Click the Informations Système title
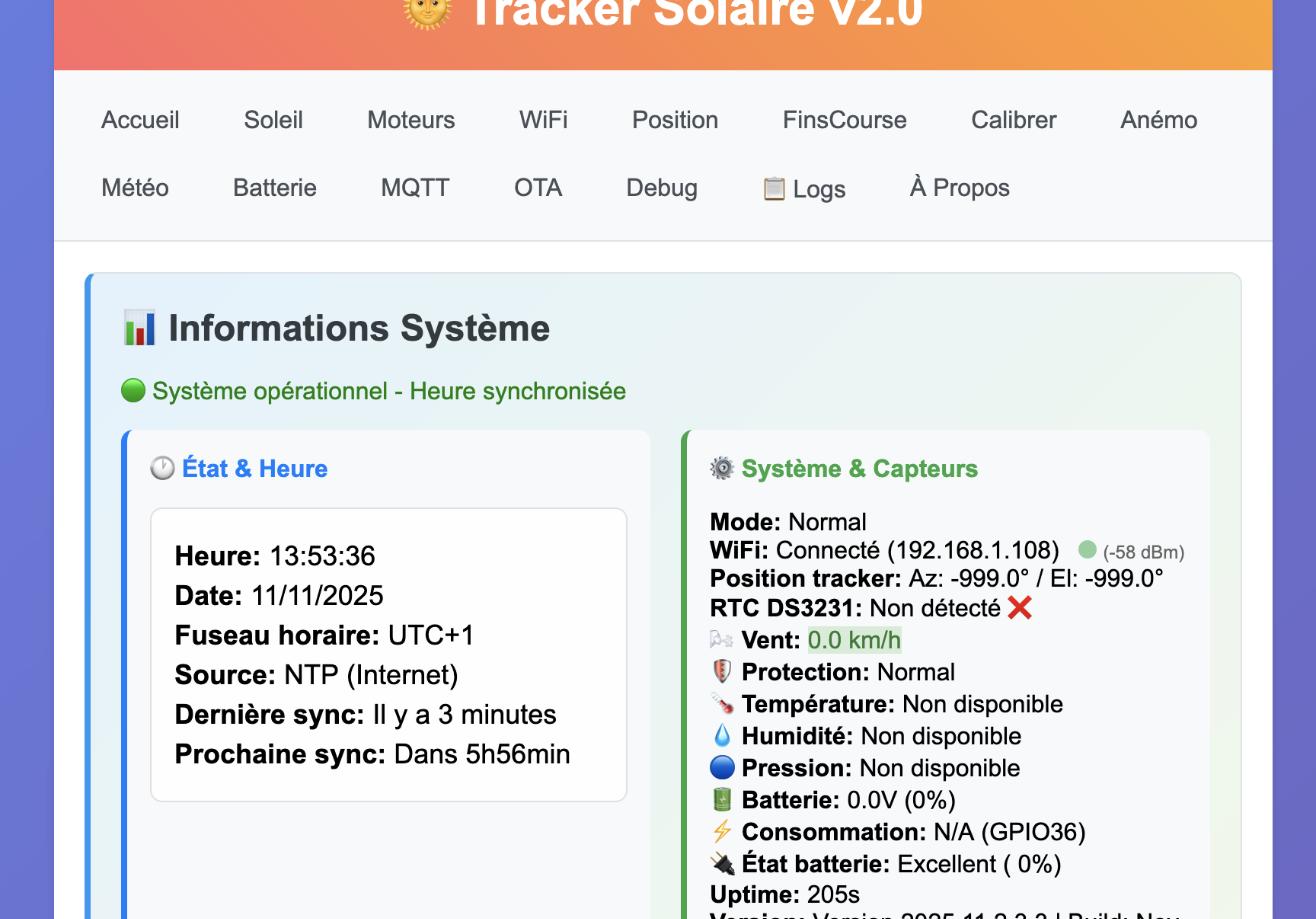The image size is (1316, 919). click(x=359, y=328)
